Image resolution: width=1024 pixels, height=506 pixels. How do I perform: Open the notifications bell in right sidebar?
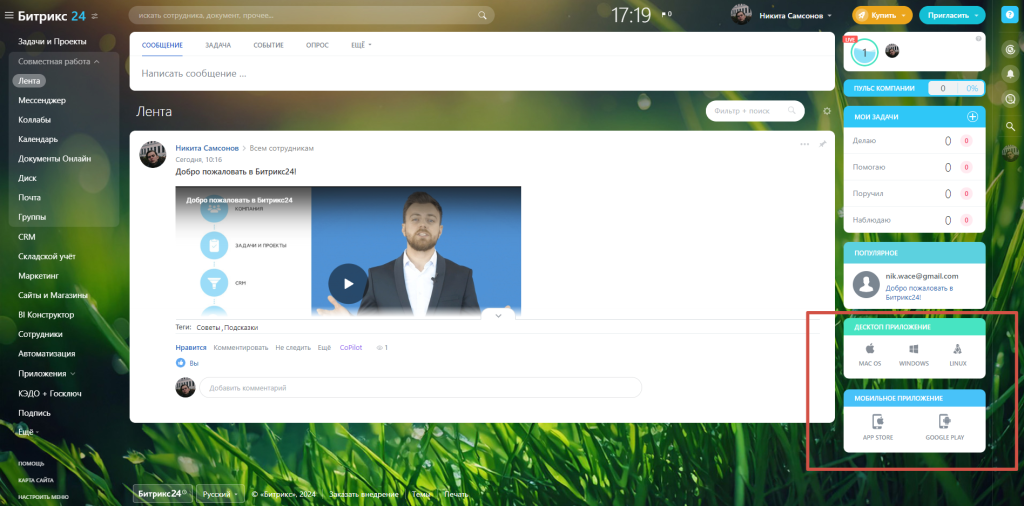[x=1010, y=74]
